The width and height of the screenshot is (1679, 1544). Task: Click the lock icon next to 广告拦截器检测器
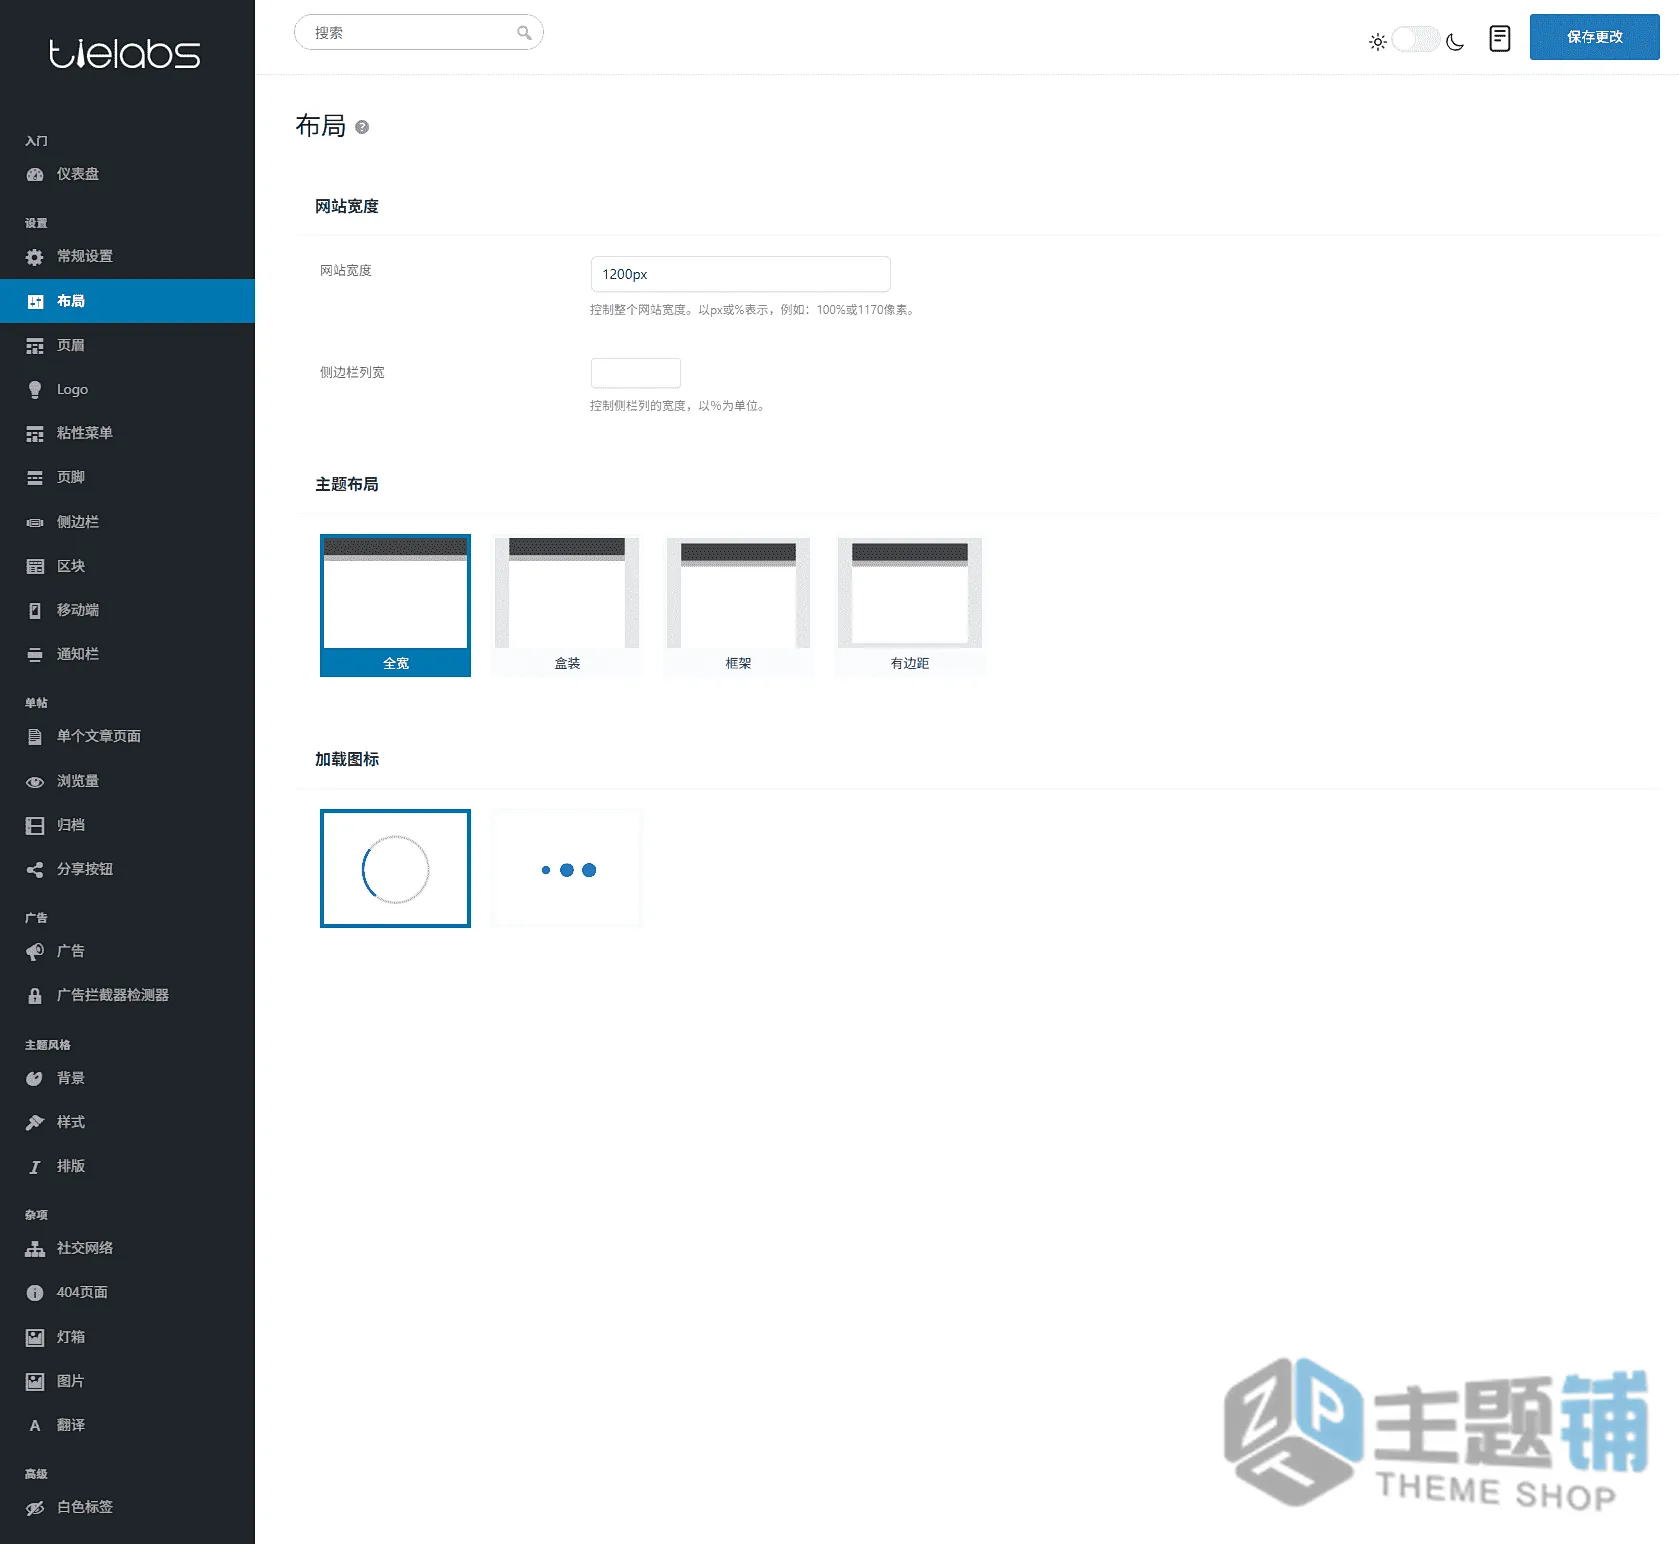(x=35, y=996)
